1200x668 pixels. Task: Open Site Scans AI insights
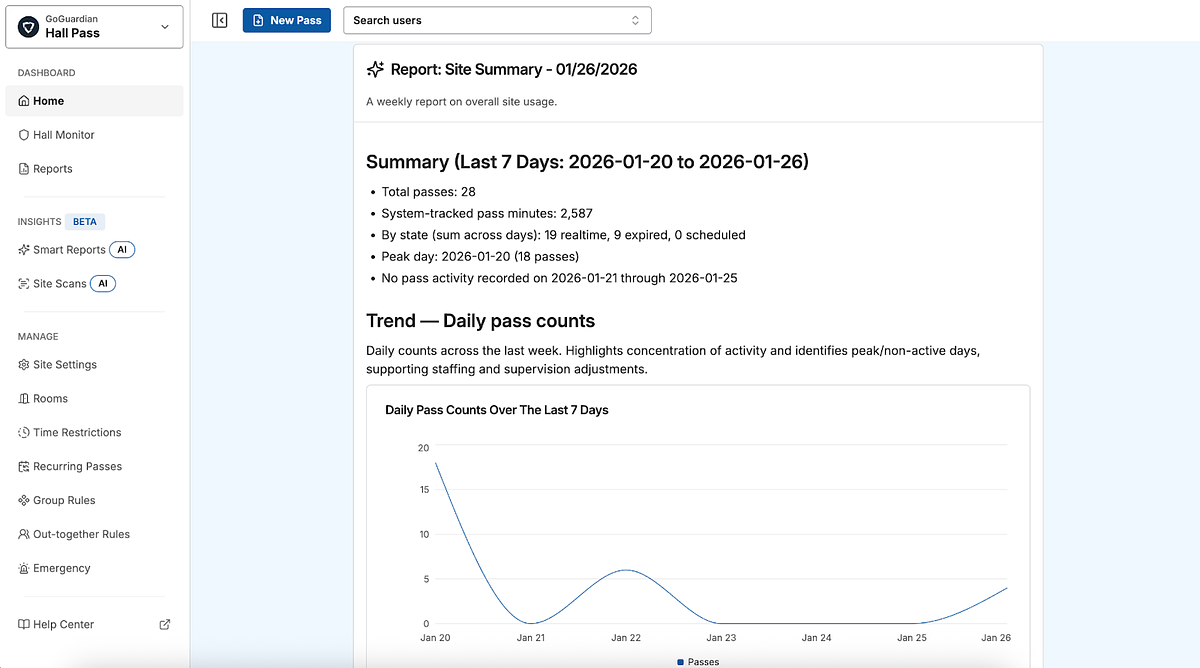click(x=60, y=284)
